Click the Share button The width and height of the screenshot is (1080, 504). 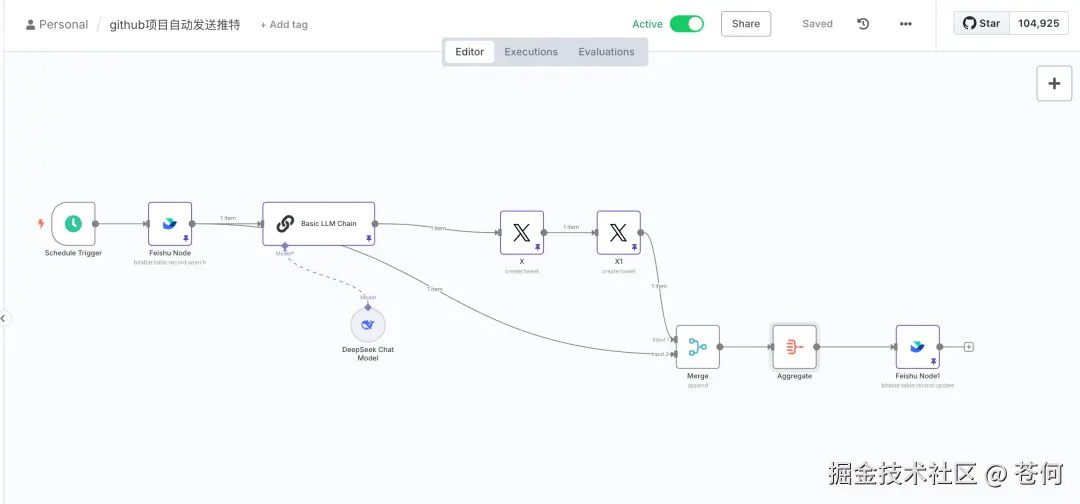pos(746,24)
